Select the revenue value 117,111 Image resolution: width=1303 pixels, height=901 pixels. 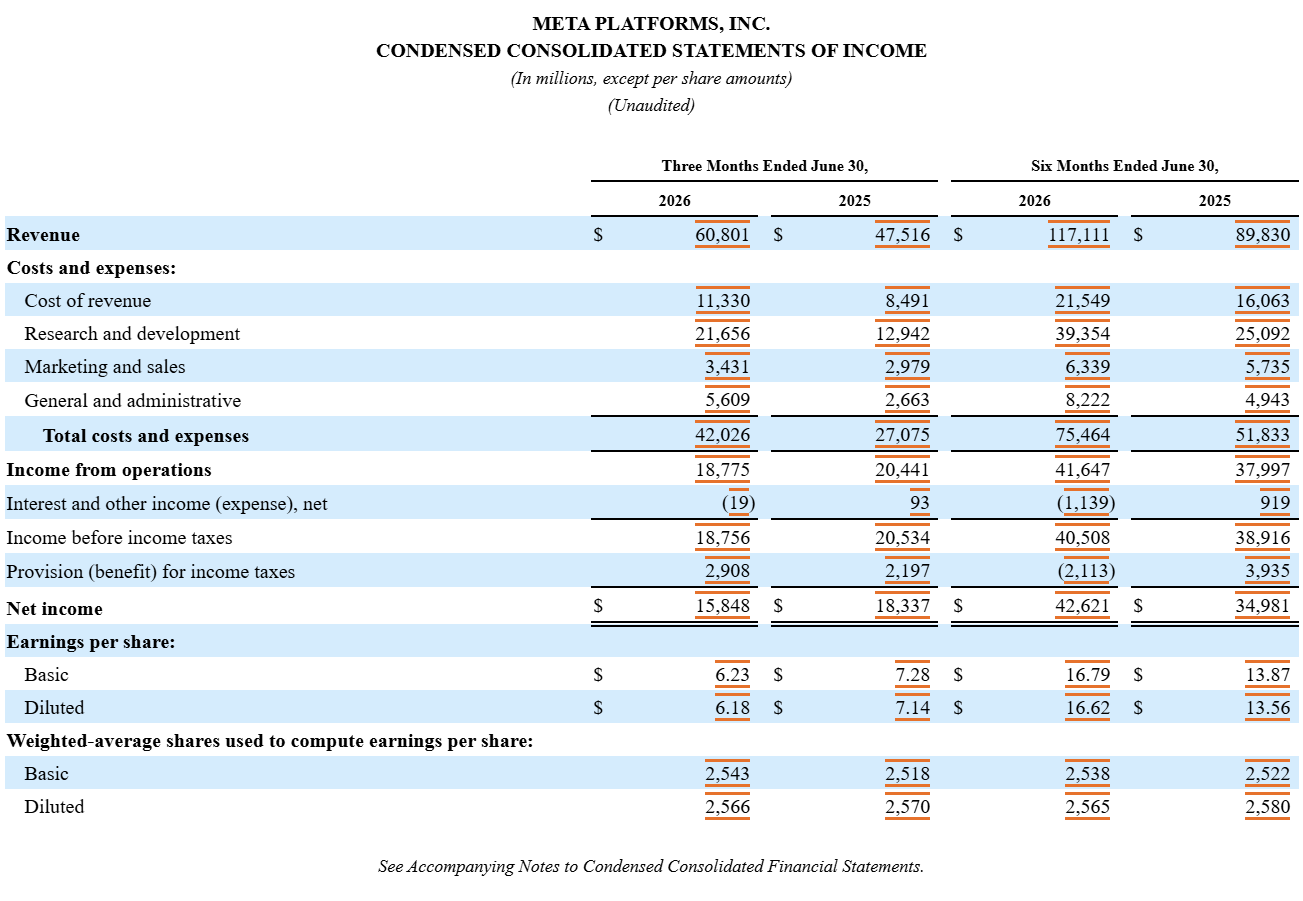pos(1078,235)
